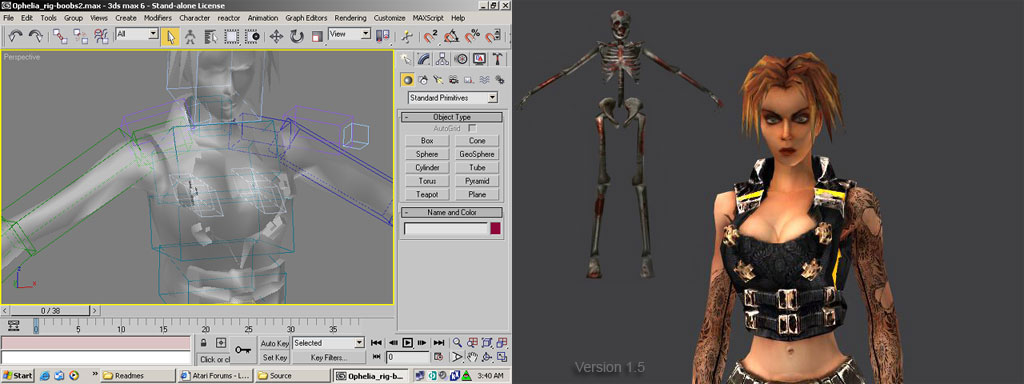Open the Rendering menu

click(350, 18)
